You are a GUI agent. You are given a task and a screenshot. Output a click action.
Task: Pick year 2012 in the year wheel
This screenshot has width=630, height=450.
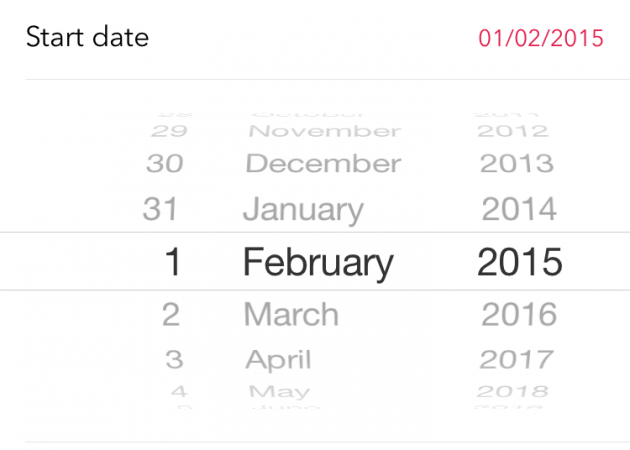pyautogui.click(x=513, y=130)
